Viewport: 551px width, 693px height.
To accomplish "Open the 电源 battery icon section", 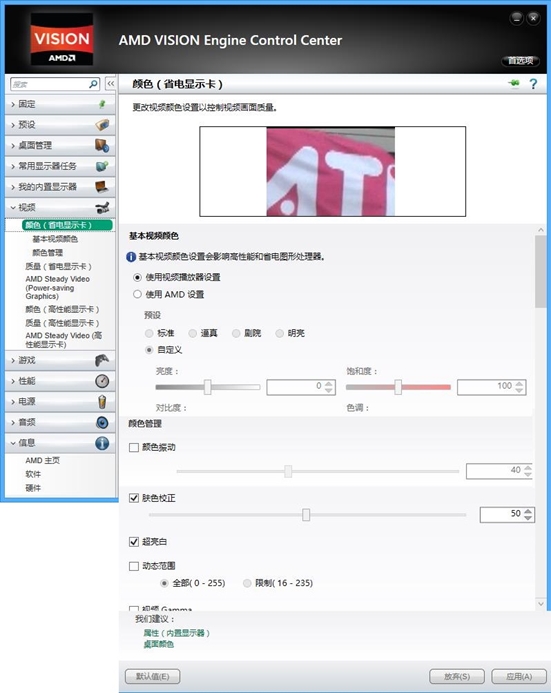I will click(x=102, y=402).
